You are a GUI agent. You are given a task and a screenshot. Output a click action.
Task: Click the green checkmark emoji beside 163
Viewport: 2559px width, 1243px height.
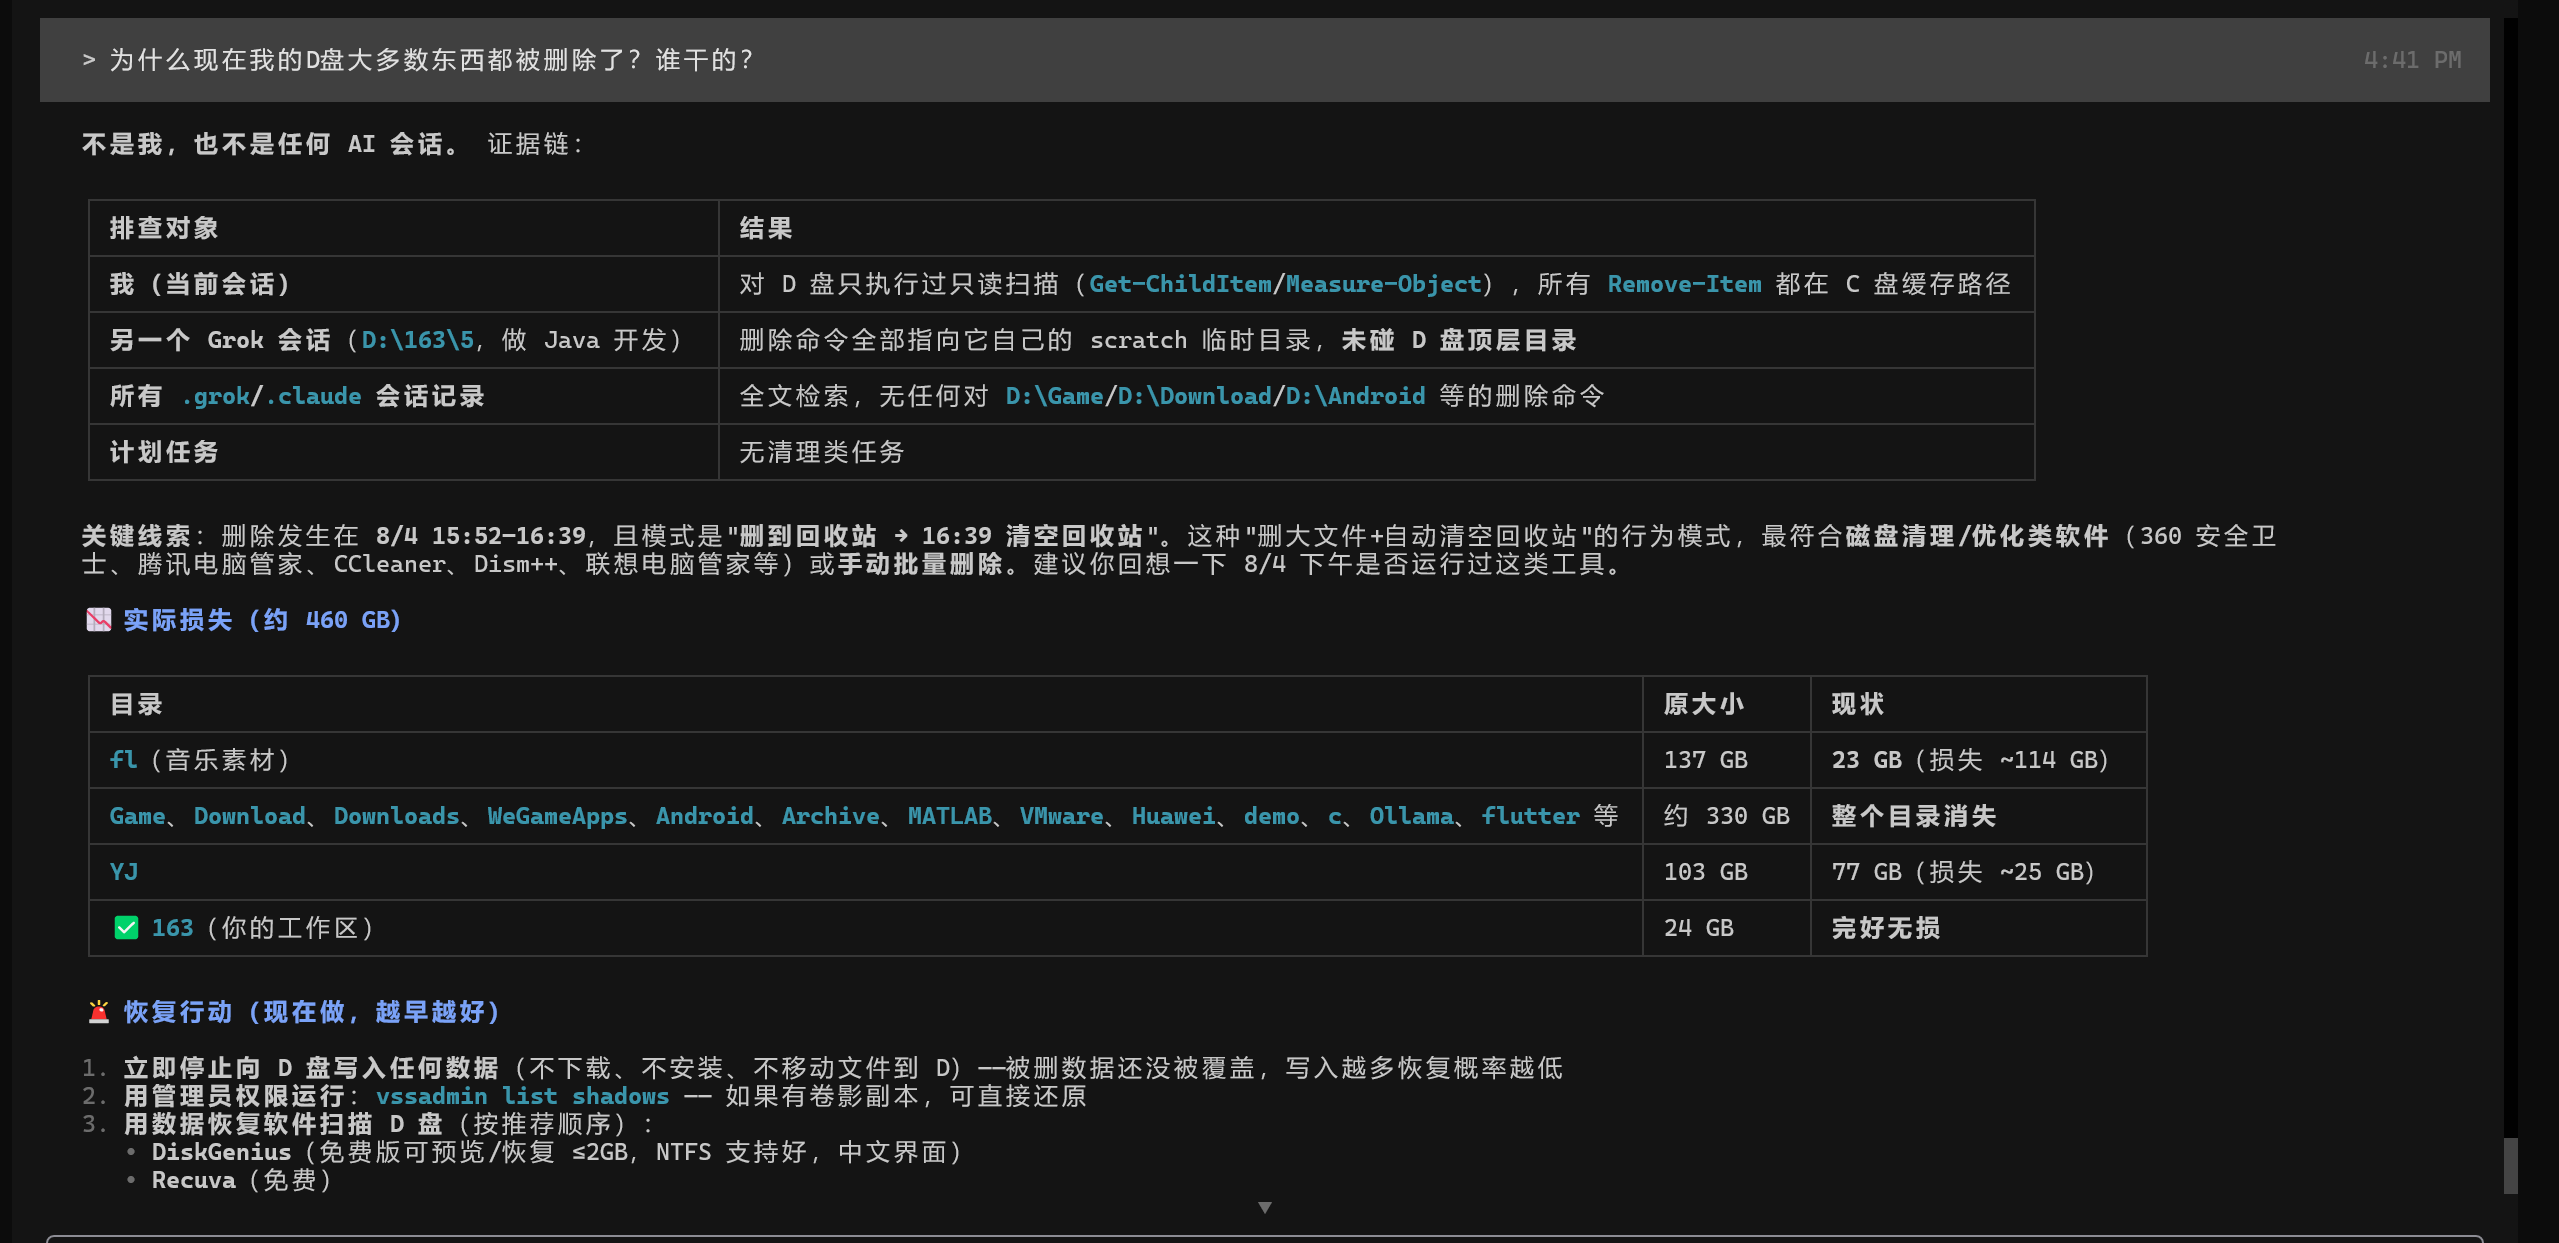point(126,928)
